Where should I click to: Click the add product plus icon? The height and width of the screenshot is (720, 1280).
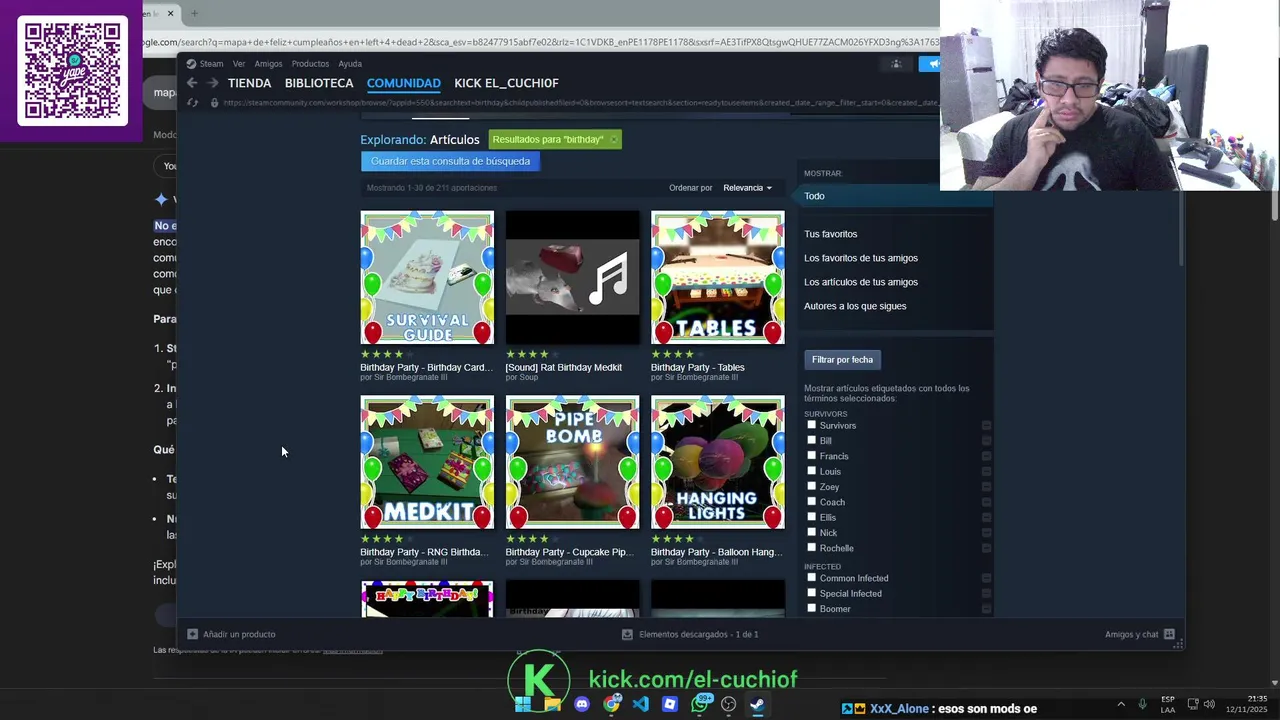point(192,634)
